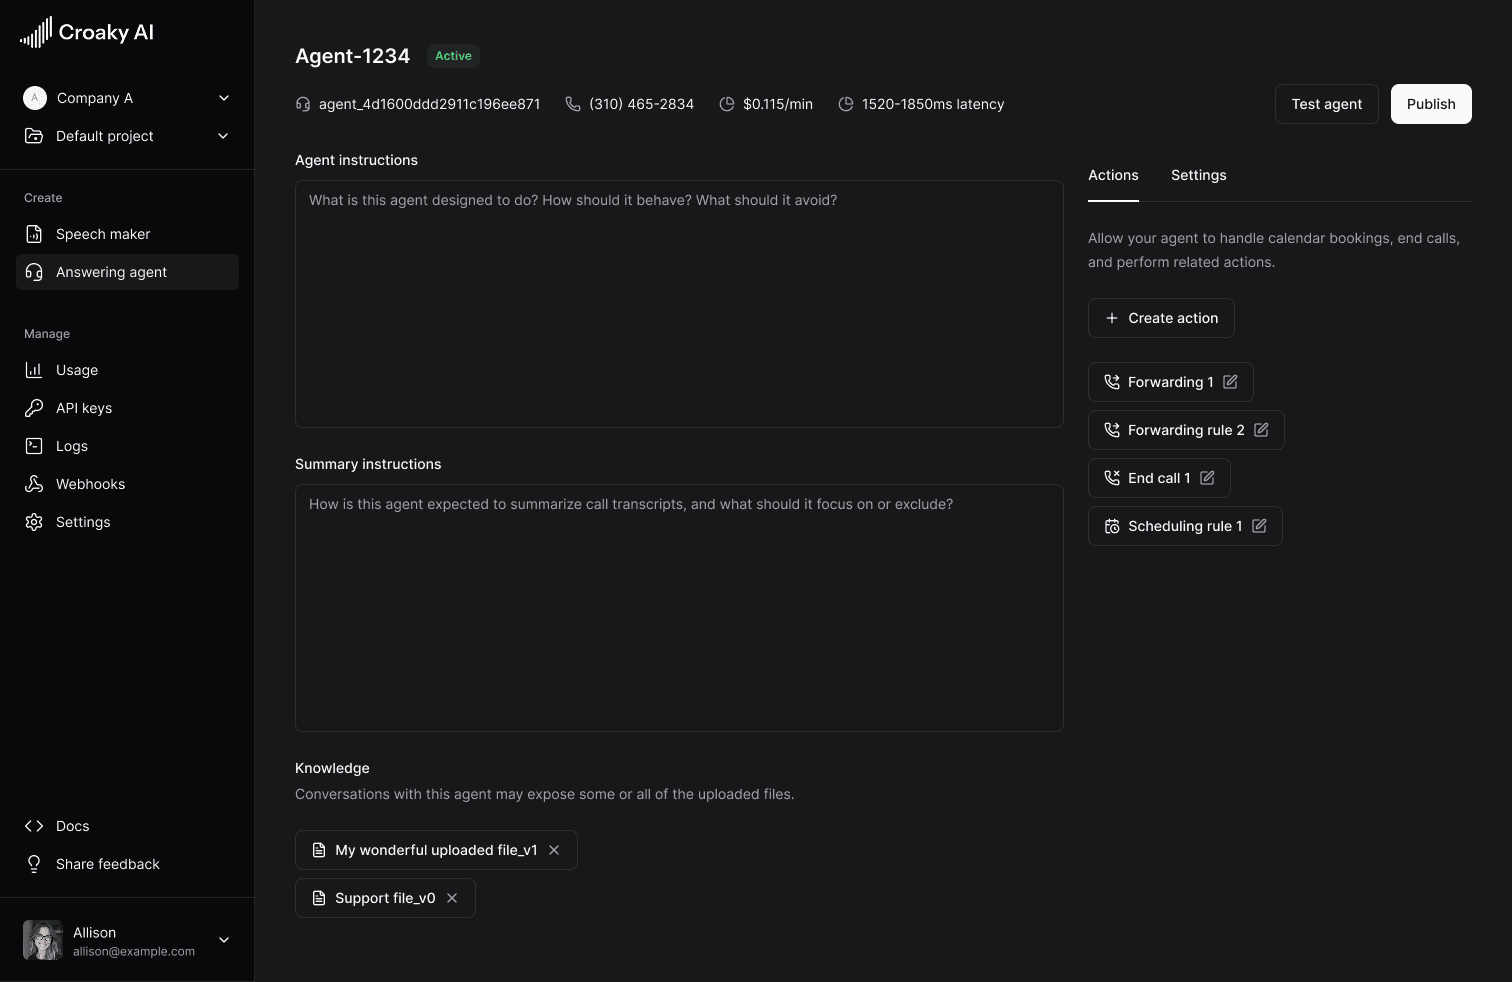This screenshot has height=982, width=1512.
Task: Open the Docs page
Action: point(71,825)
